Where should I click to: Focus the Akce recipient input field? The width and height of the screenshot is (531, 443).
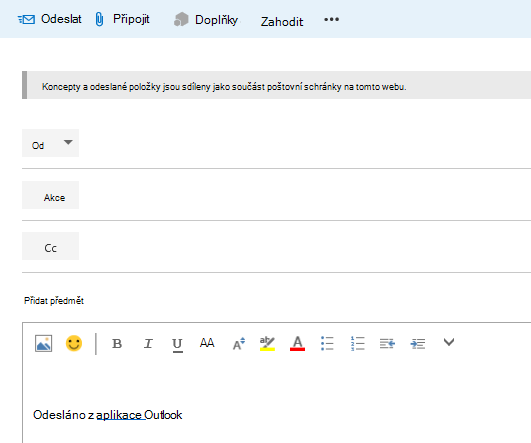[305, 195]
